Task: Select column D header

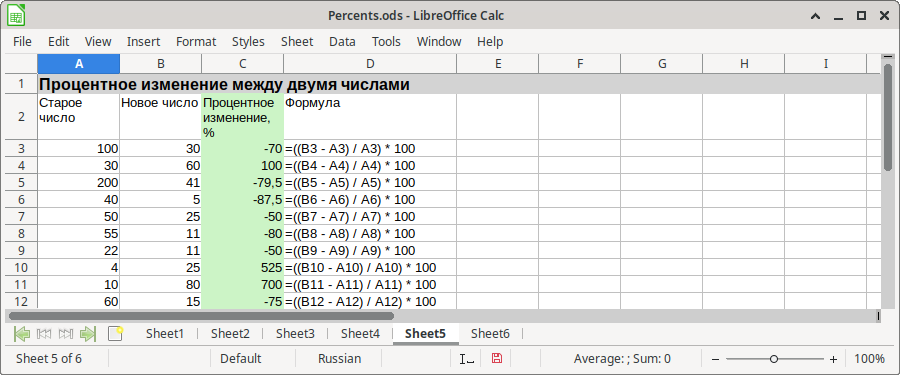Action: (370, 64)
